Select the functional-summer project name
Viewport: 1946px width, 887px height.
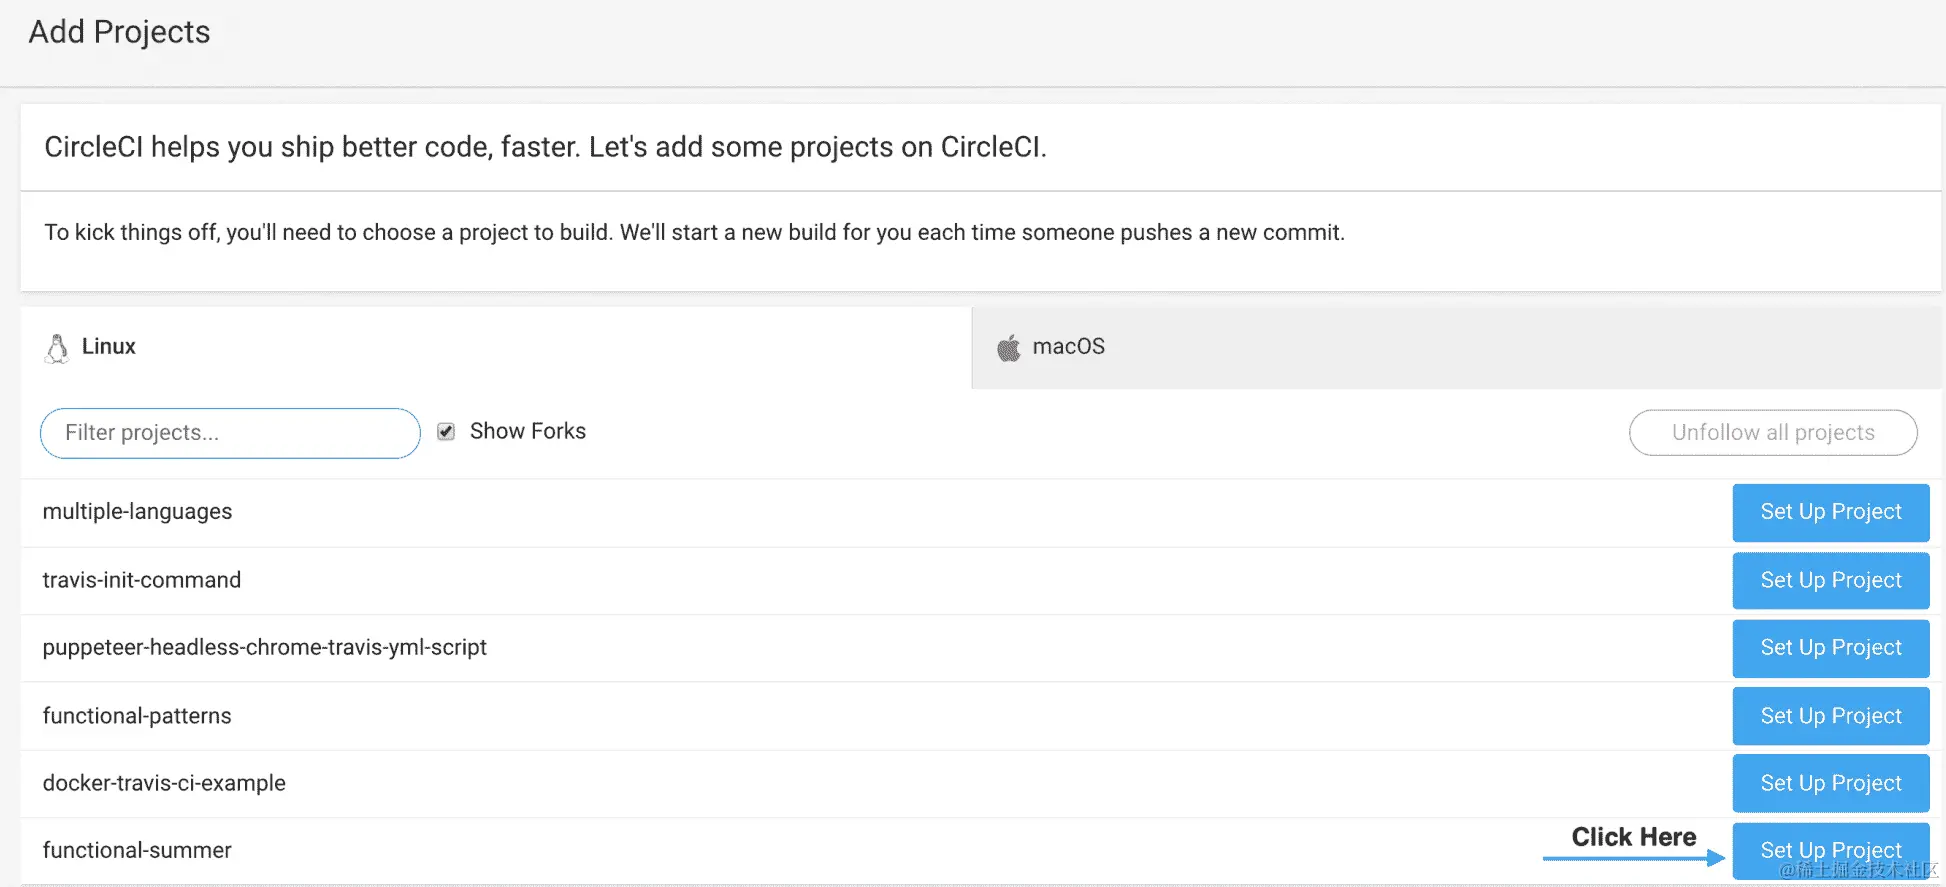(137, 850)
